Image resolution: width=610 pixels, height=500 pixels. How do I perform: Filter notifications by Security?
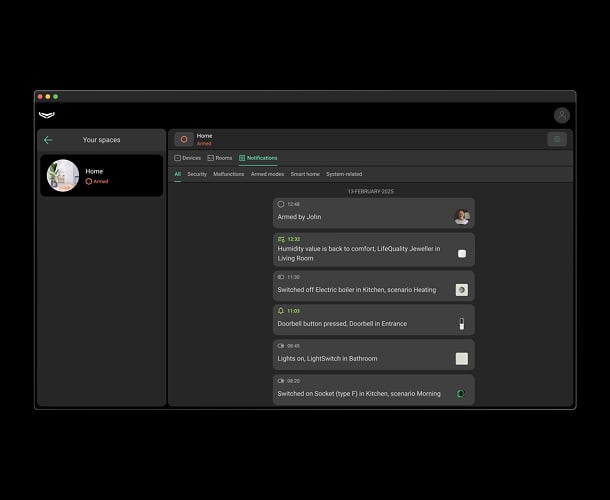[x=197, y=174]
